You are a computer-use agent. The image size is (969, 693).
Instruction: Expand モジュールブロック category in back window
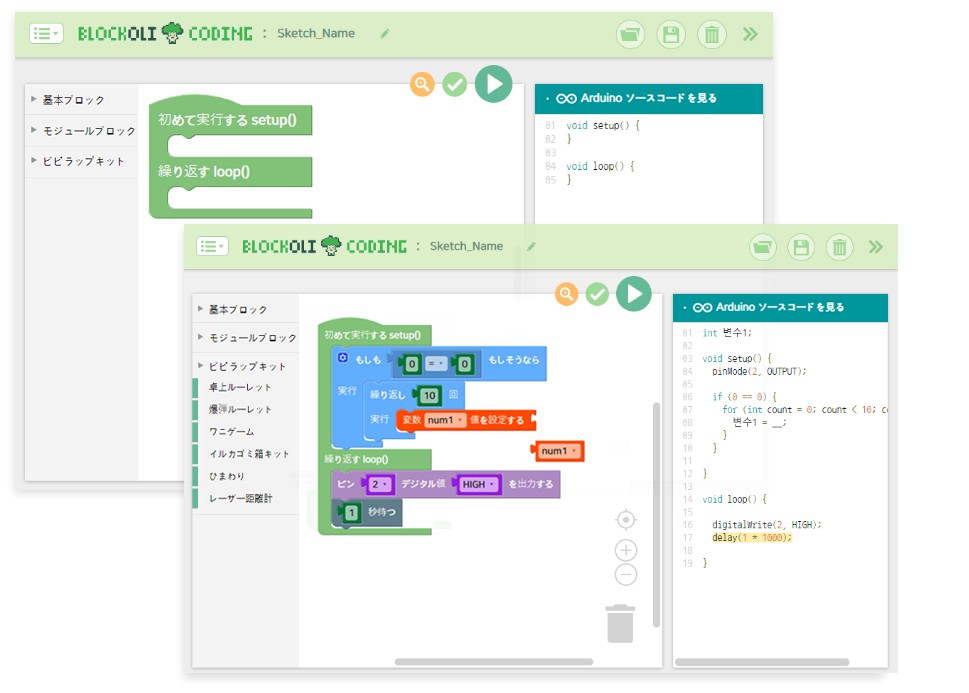point(82,130)
